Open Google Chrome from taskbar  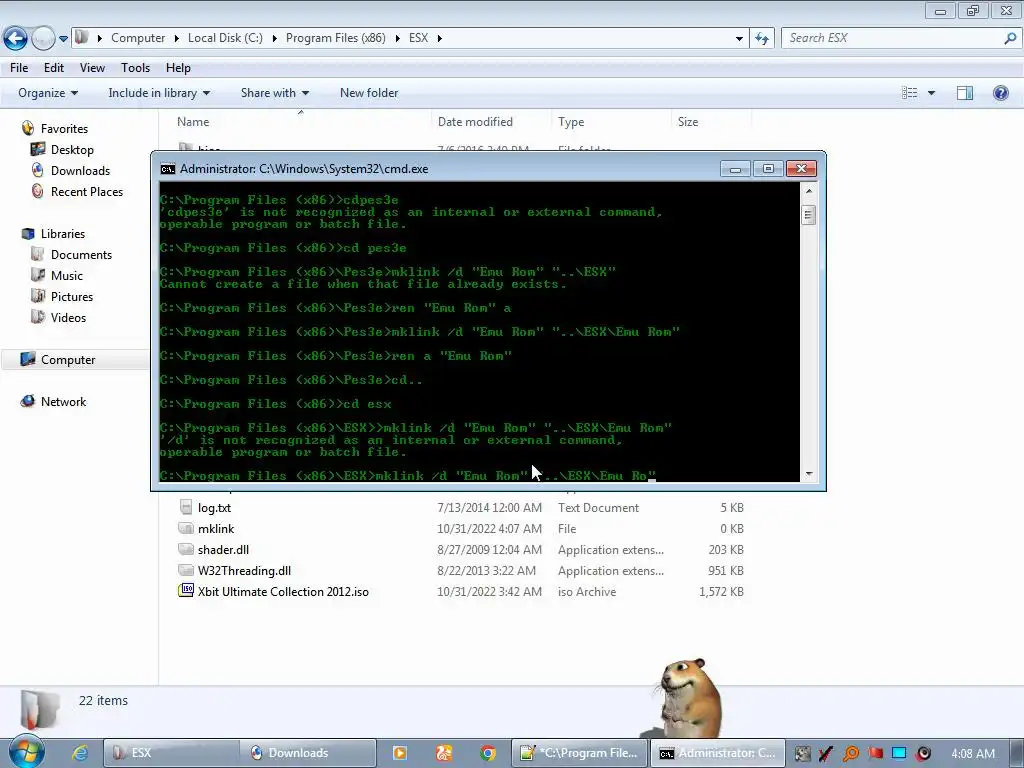pos(488,753)
